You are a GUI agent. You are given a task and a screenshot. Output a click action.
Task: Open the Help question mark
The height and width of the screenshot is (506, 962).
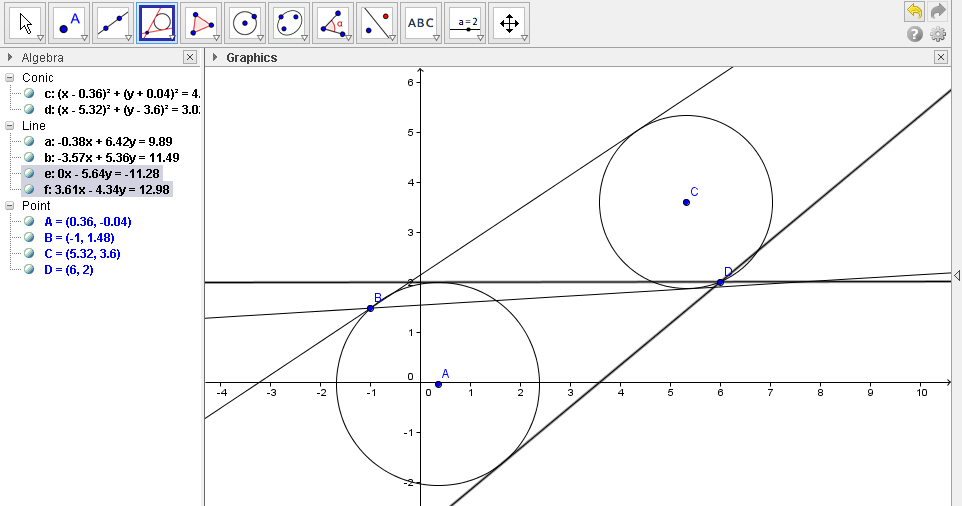pyautogui.click(x=915, y=34)
